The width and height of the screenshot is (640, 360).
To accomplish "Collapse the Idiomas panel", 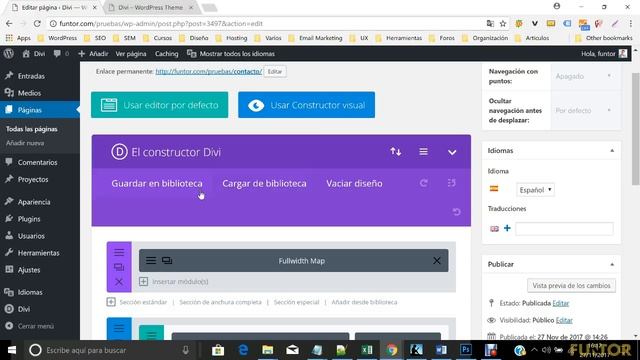I will (x=612, y=151).
